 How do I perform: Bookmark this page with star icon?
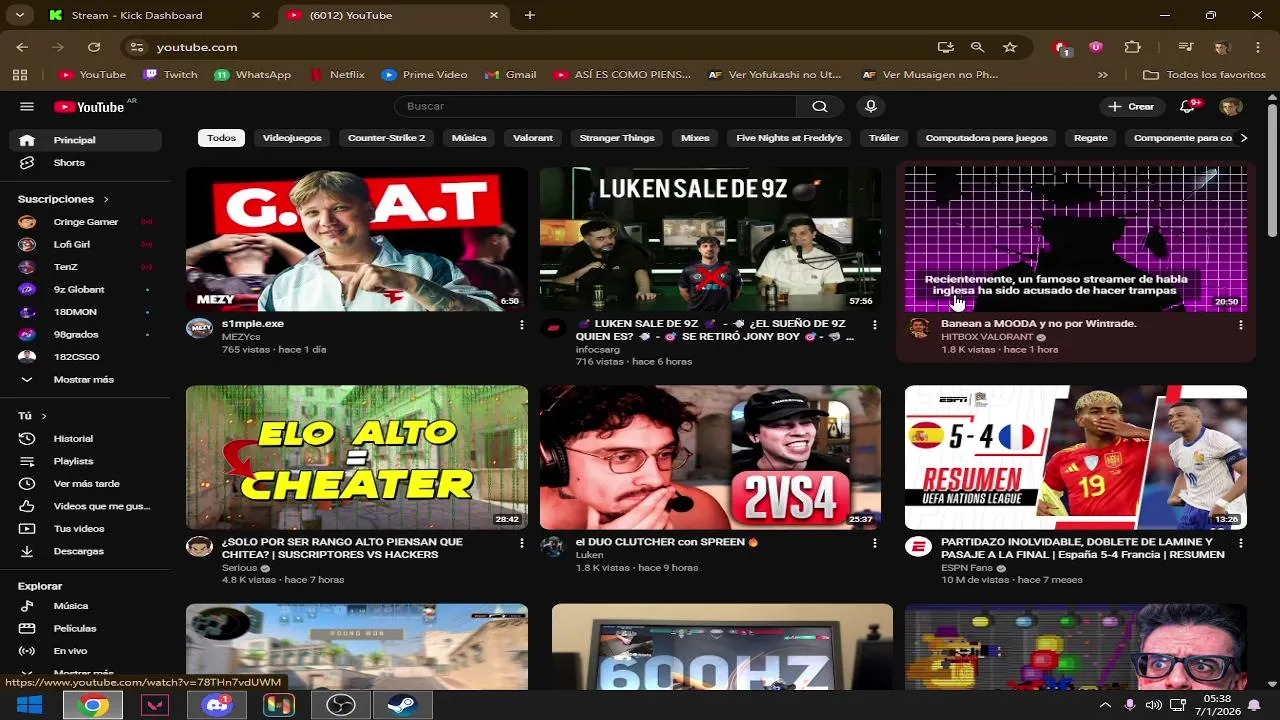(x=1010, y=47)
